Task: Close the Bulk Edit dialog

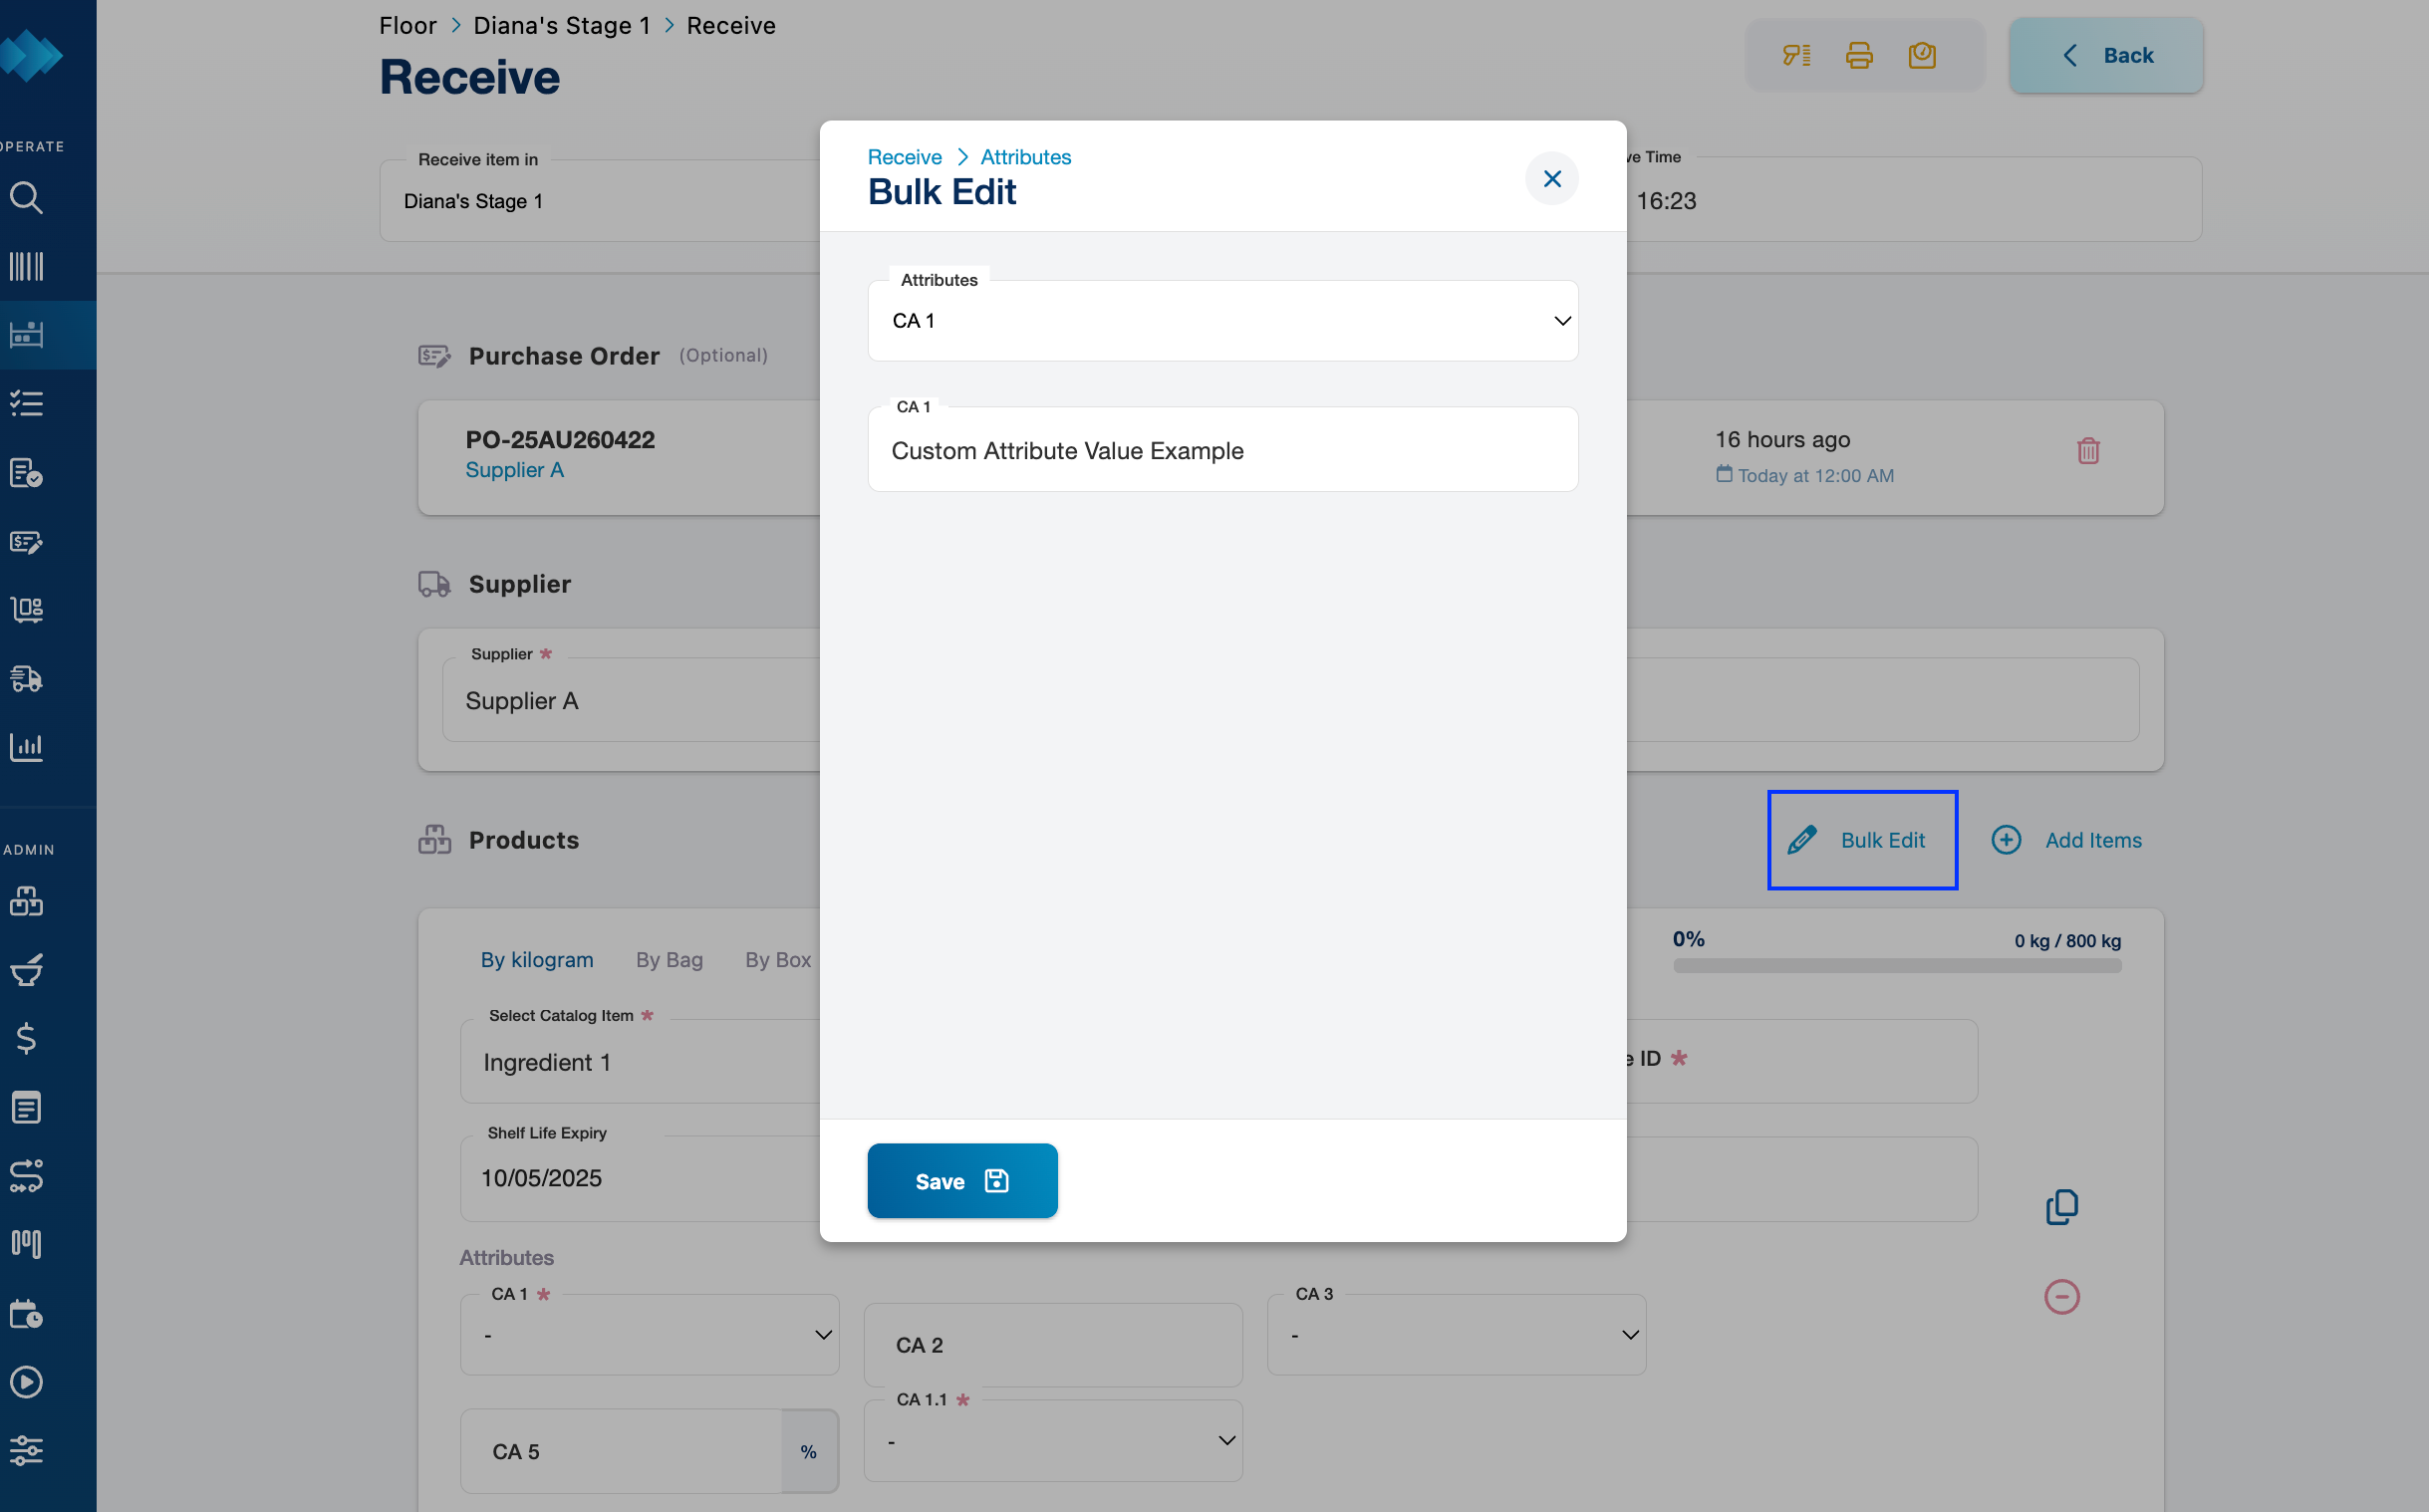Action: [x=1552, y=179]
